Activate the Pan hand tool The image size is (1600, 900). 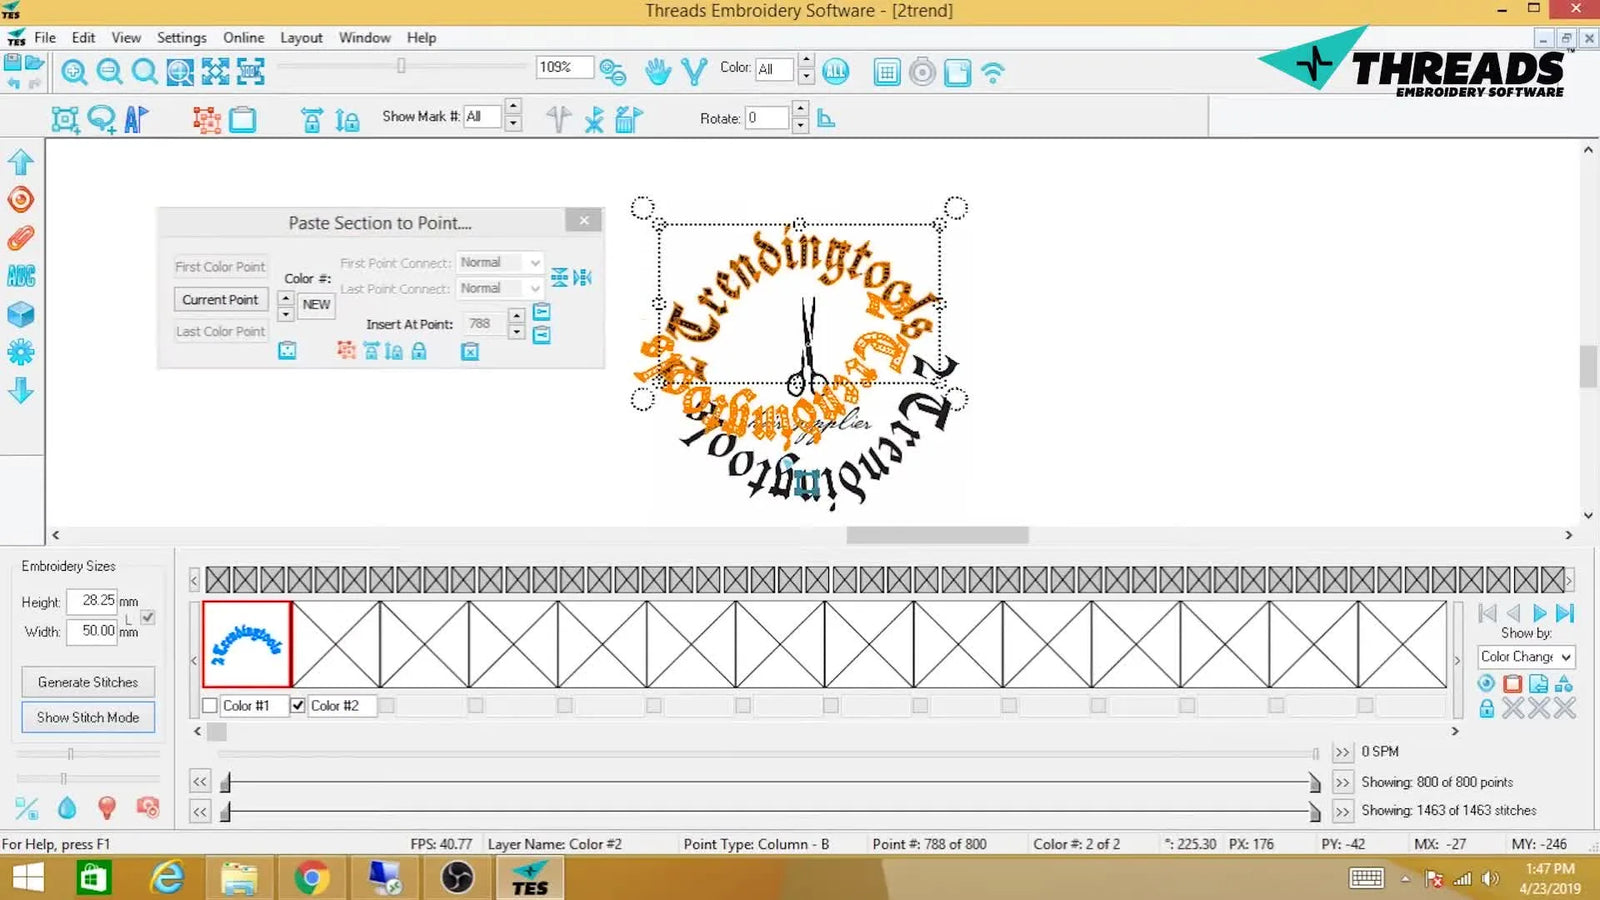(657, 71)
